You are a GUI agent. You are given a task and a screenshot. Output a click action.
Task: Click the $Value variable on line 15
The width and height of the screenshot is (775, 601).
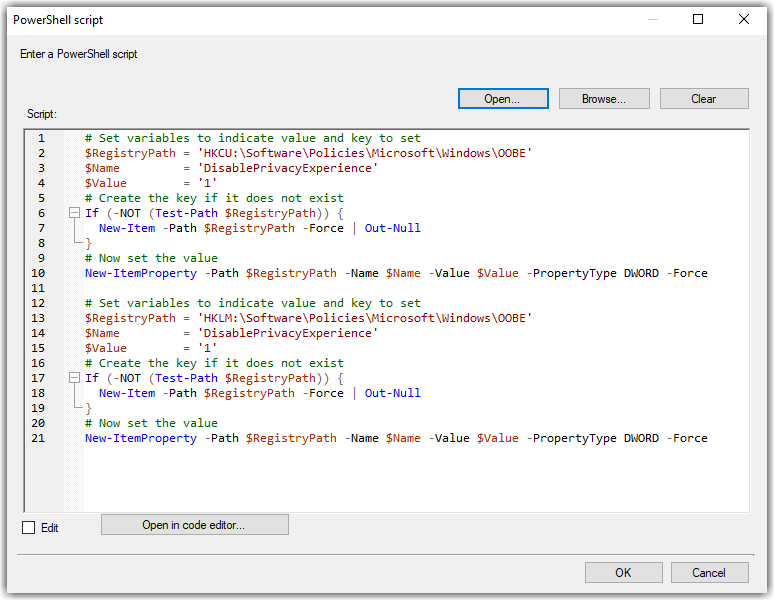tap(106, 348)
